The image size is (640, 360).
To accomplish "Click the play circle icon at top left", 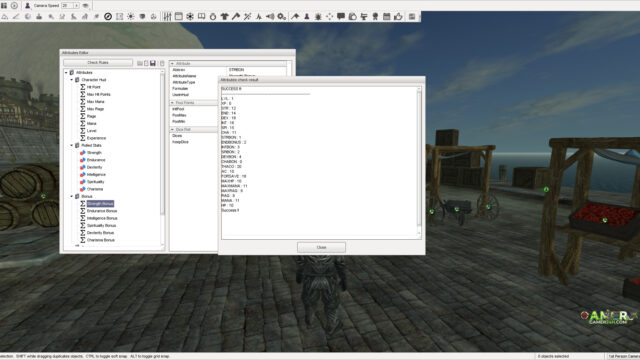I will pyautogui.click(x=14, y=6).
